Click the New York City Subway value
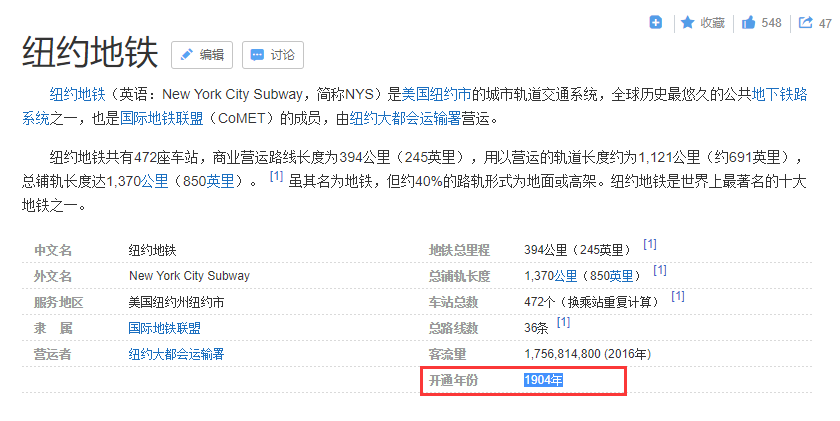The image size is (840, 421). pos(189,276)
